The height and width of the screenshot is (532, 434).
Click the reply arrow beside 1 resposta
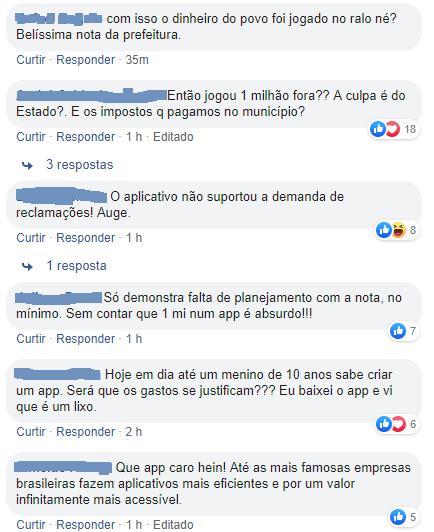click(27, 266)
